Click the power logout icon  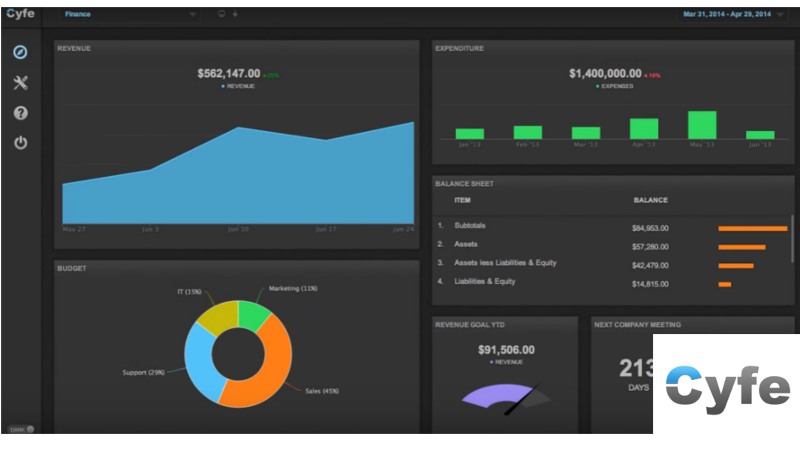(x=20, y=143)
